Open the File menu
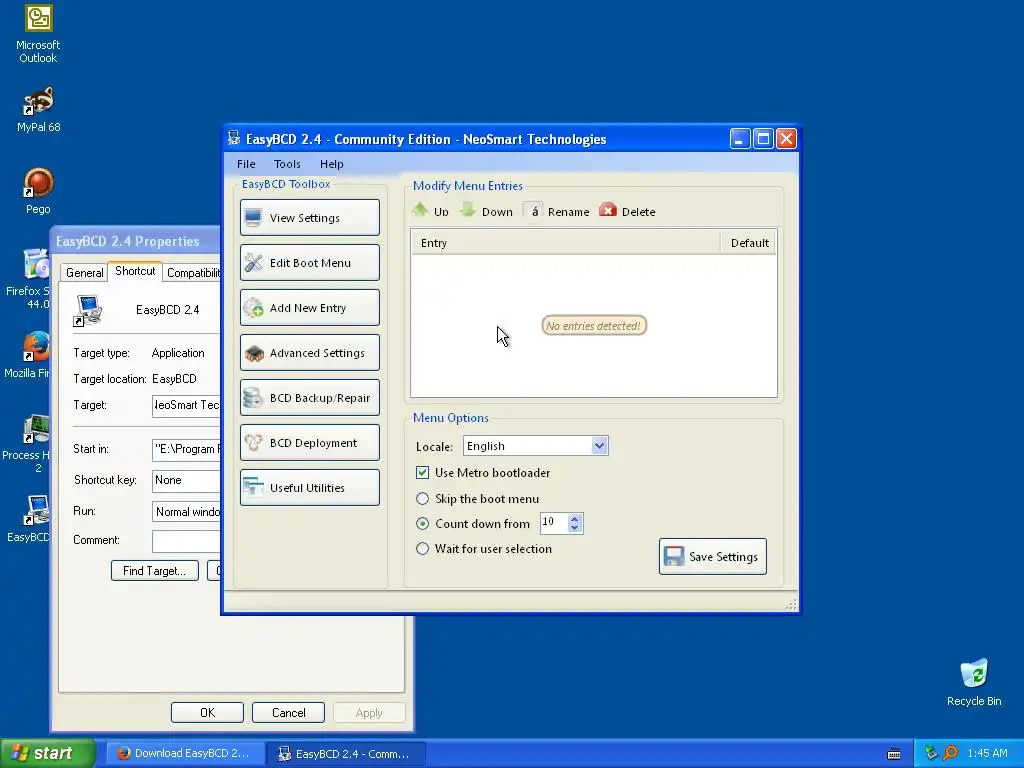 click(x=246, y=164)
